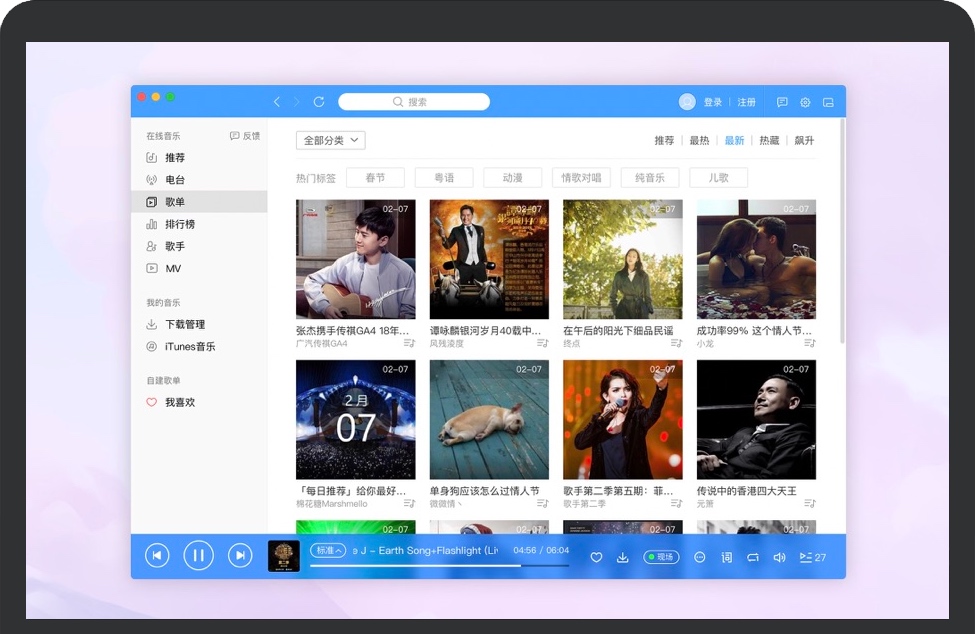Toggle the 现场 live sound effect
Viewport: 975px width, 634px height.
(661, 557)
